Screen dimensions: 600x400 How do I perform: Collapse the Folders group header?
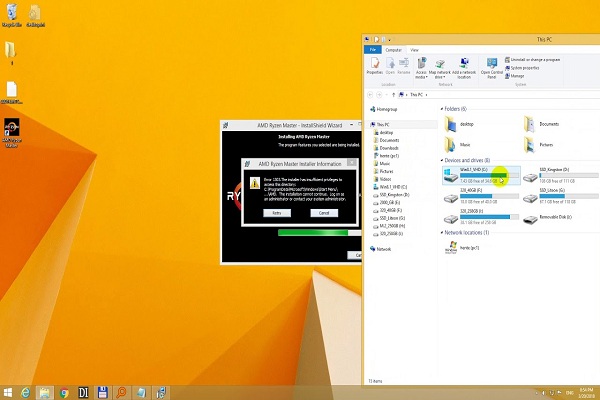pos(442,109)
